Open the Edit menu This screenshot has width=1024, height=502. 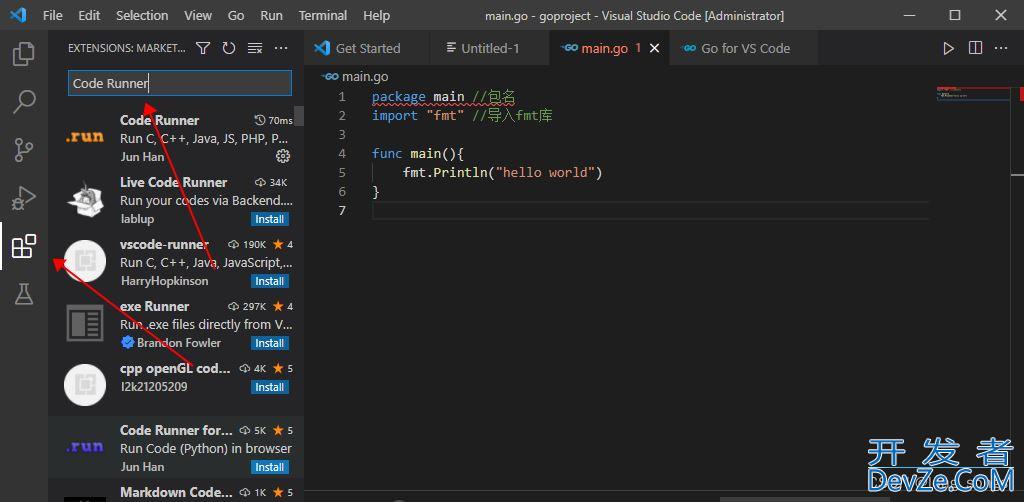[89, 15]
